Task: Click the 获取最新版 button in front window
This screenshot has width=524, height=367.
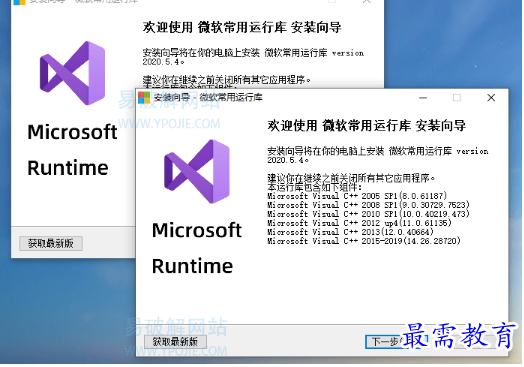Action: pyautogui.click(x=175, y=342)
